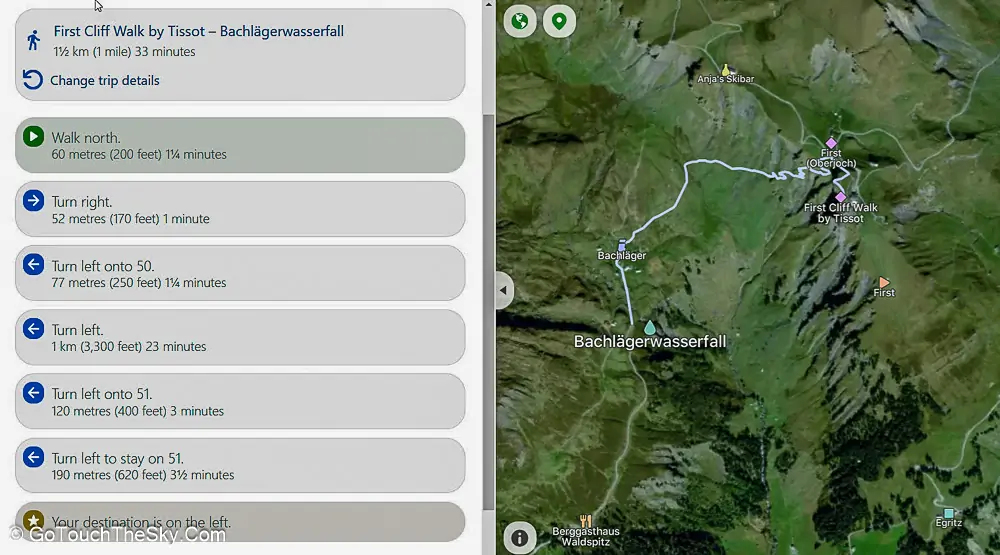Click the orange First flag marker
1000x555 pixels.
click(x=884, y=282)
